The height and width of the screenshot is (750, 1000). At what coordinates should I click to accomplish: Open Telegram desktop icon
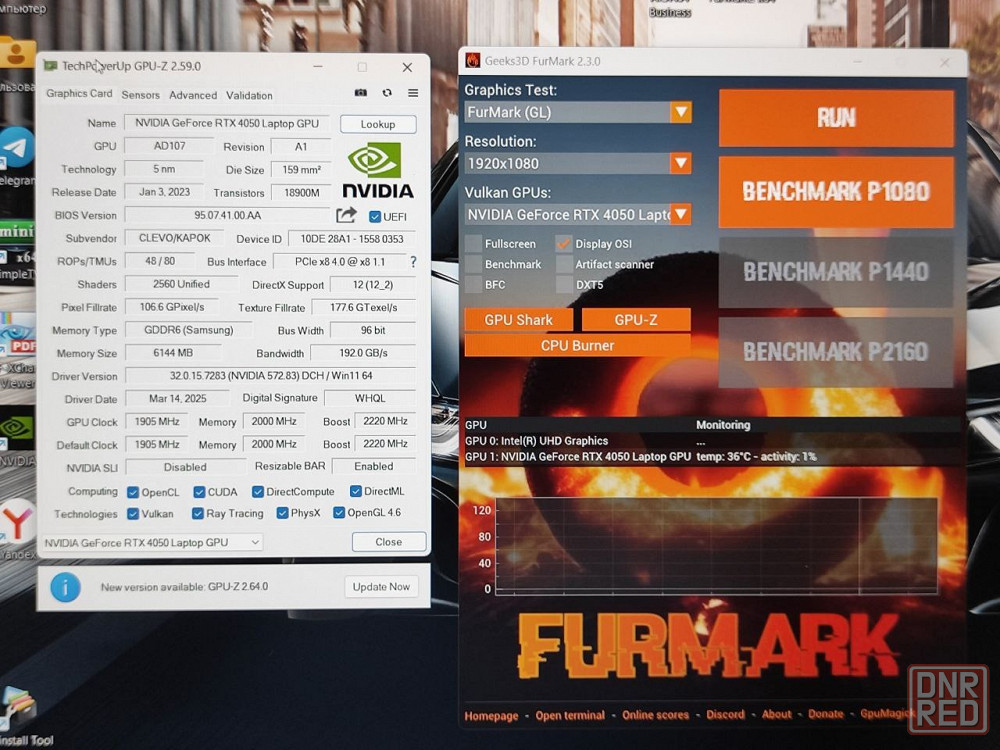[17, 148]
